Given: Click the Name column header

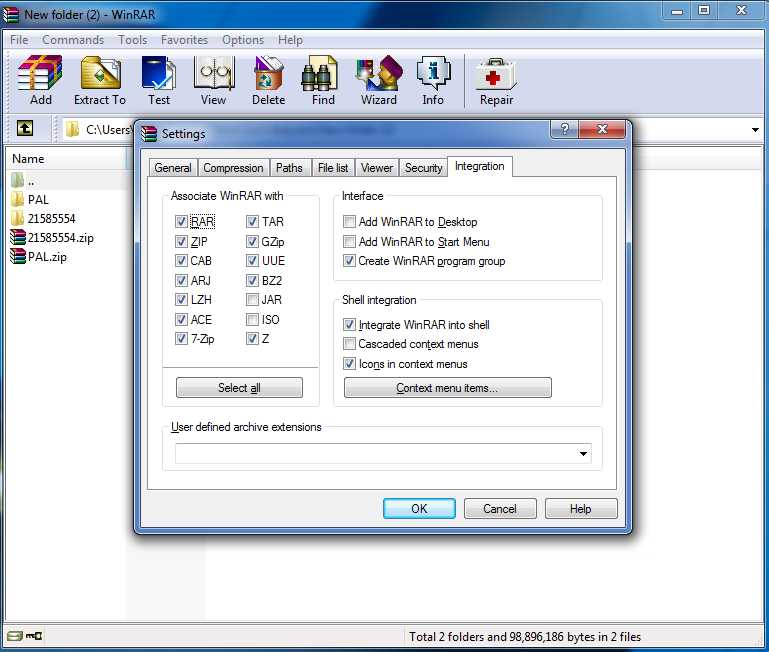Looking at the screenshot, I should coord(66,158).
